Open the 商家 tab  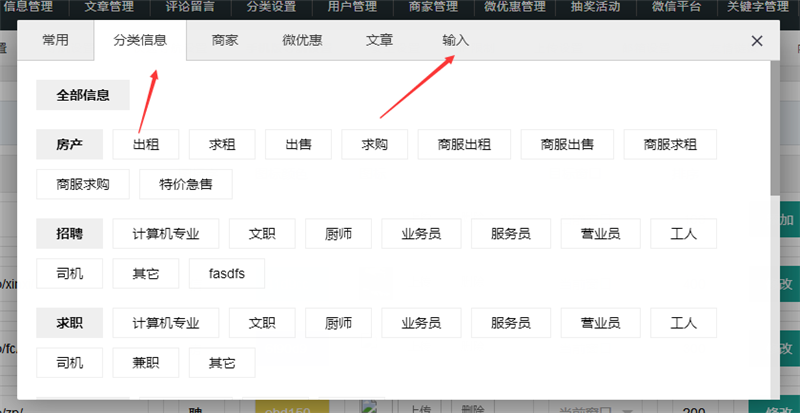(225, 41)
